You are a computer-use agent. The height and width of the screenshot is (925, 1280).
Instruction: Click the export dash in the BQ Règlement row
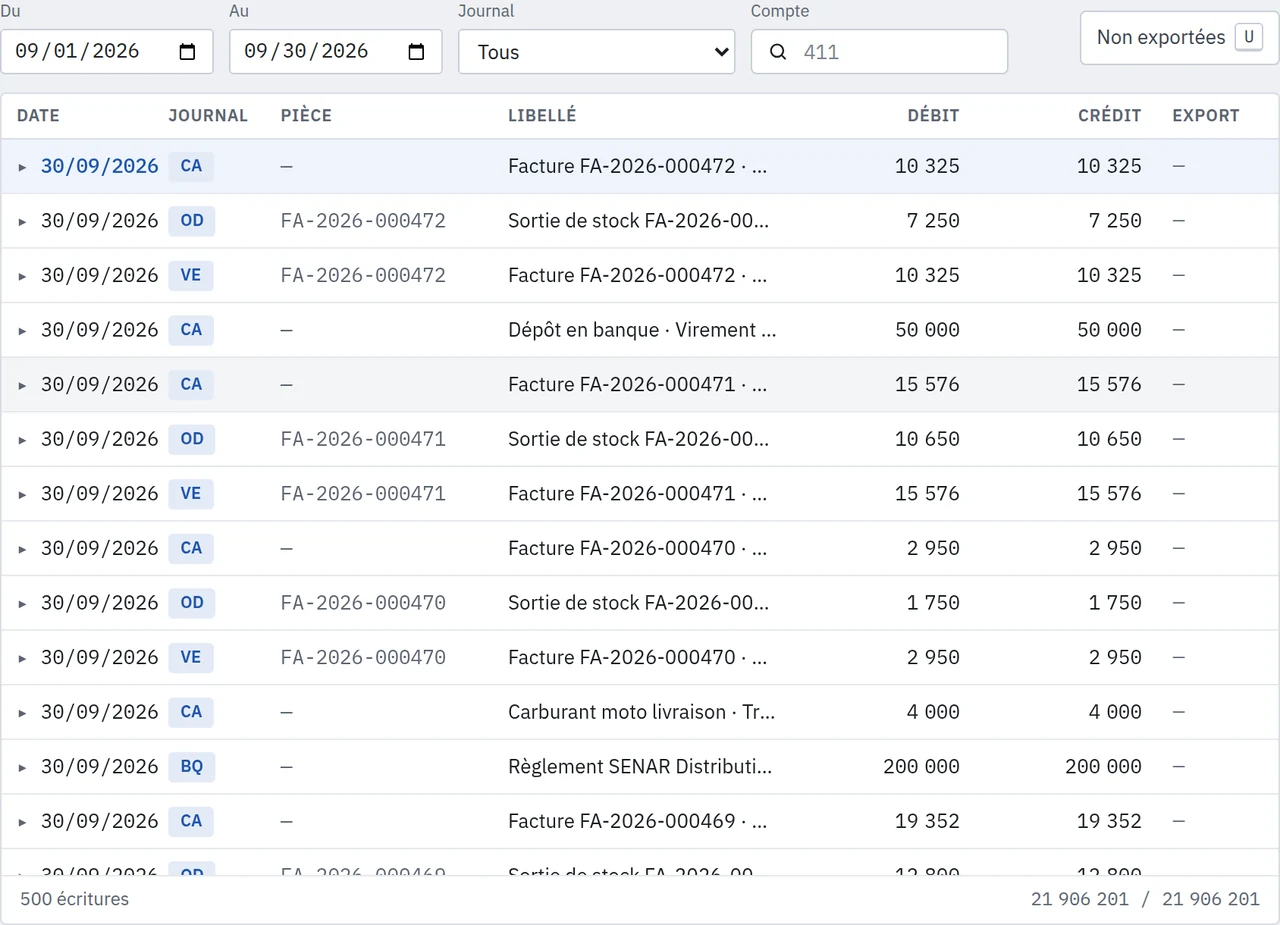click(x=1178, y=766)
